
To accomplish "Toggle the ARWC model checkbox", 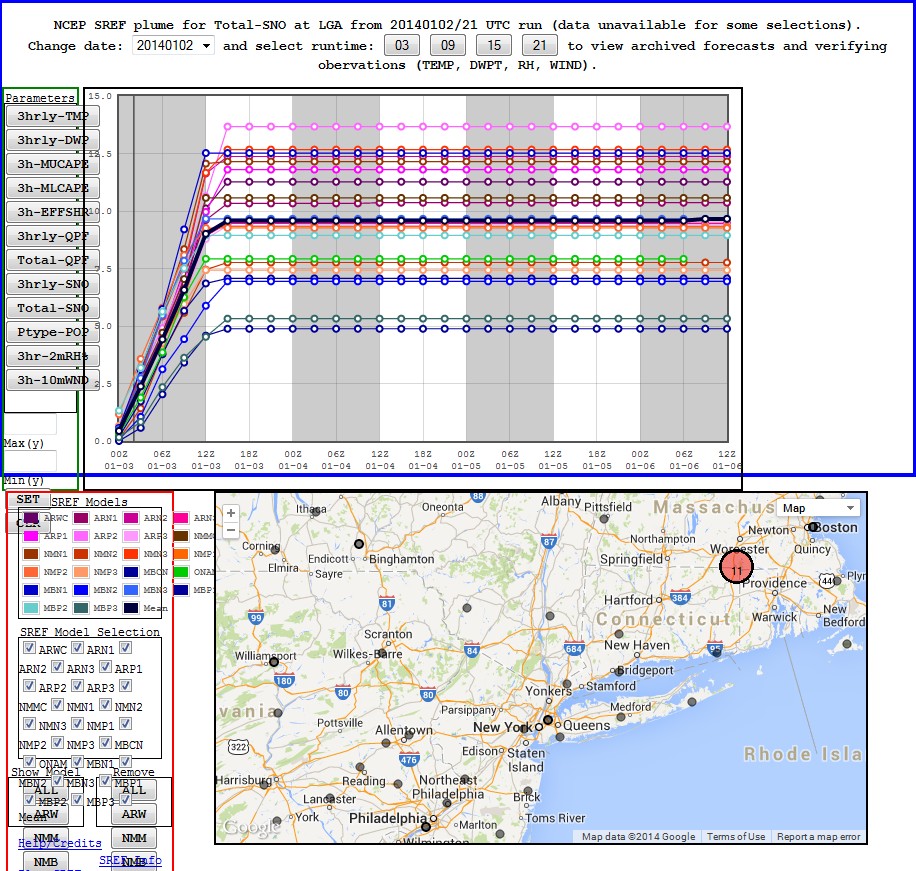I will click(x=30, y=648).
